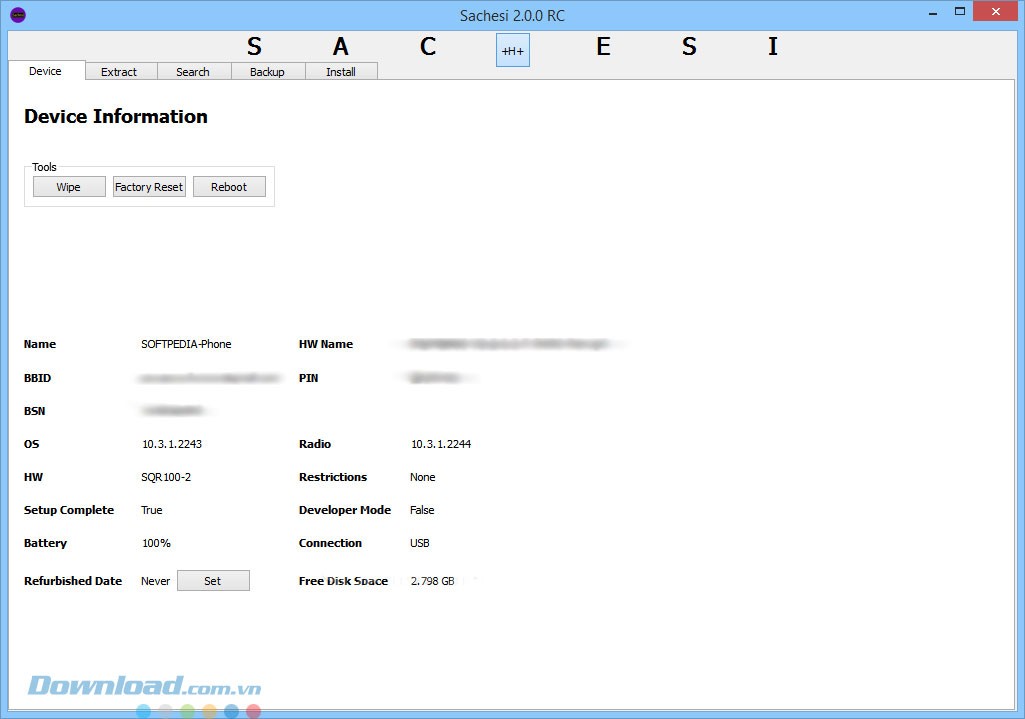Image resolution: width=1025 pixels, height=719 pixels.
Task: Open the Install tab
Action: click(341, 72)
